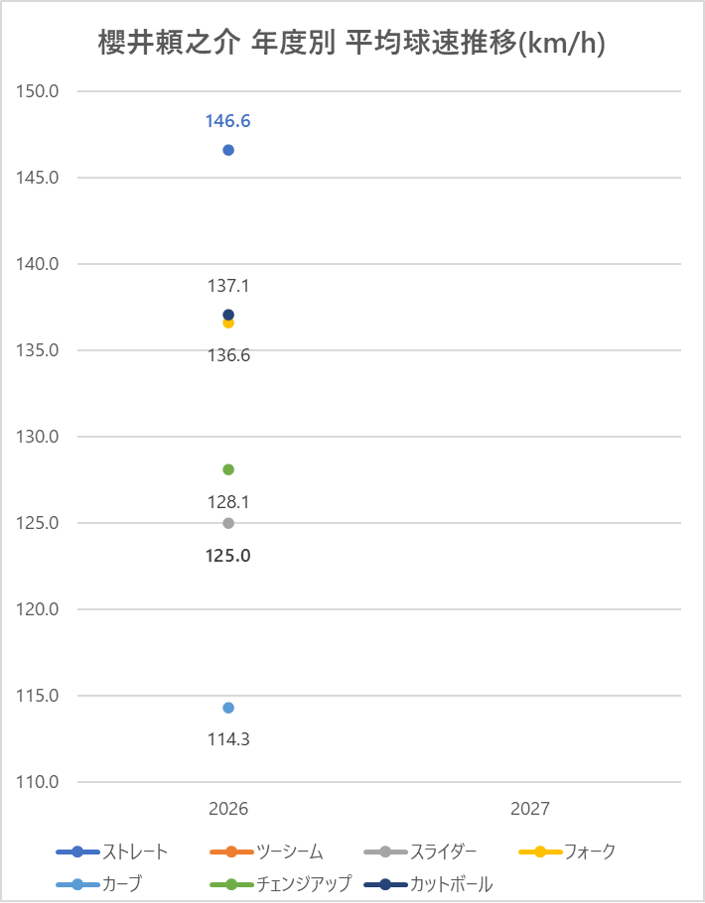Select the 146.6 data label
The height and width of the screenshot is (903, 705).
(x=228, y=122)
